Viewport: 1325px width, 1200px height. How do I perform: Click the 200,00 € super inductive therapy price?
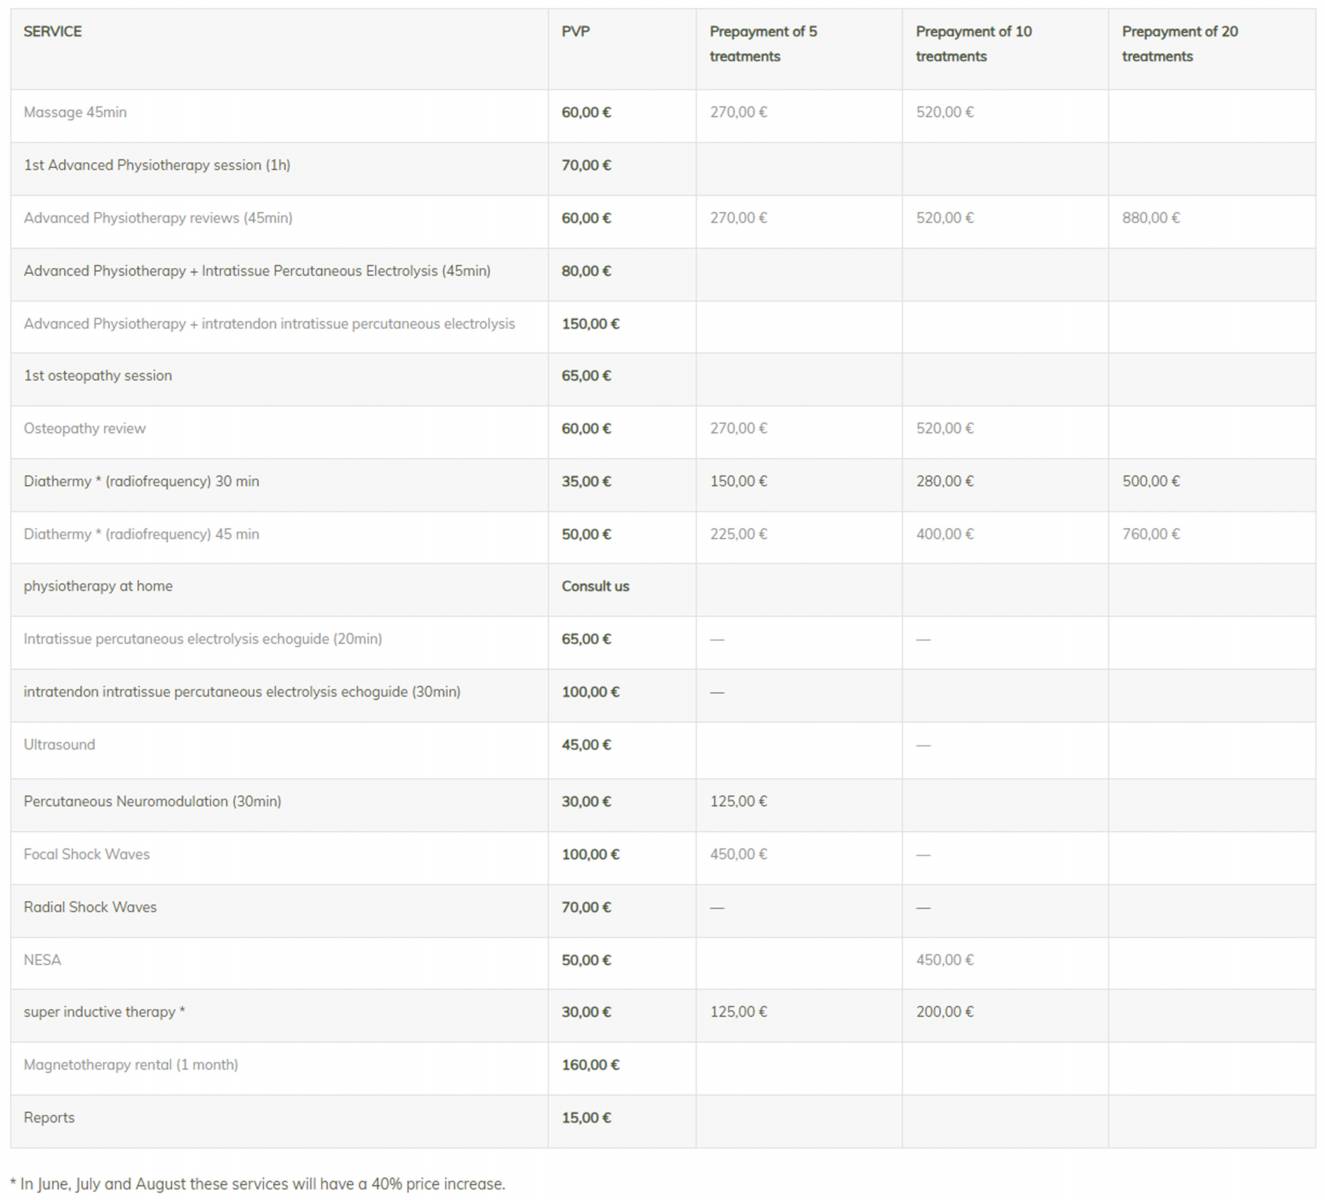click(x=945, y=1012)
